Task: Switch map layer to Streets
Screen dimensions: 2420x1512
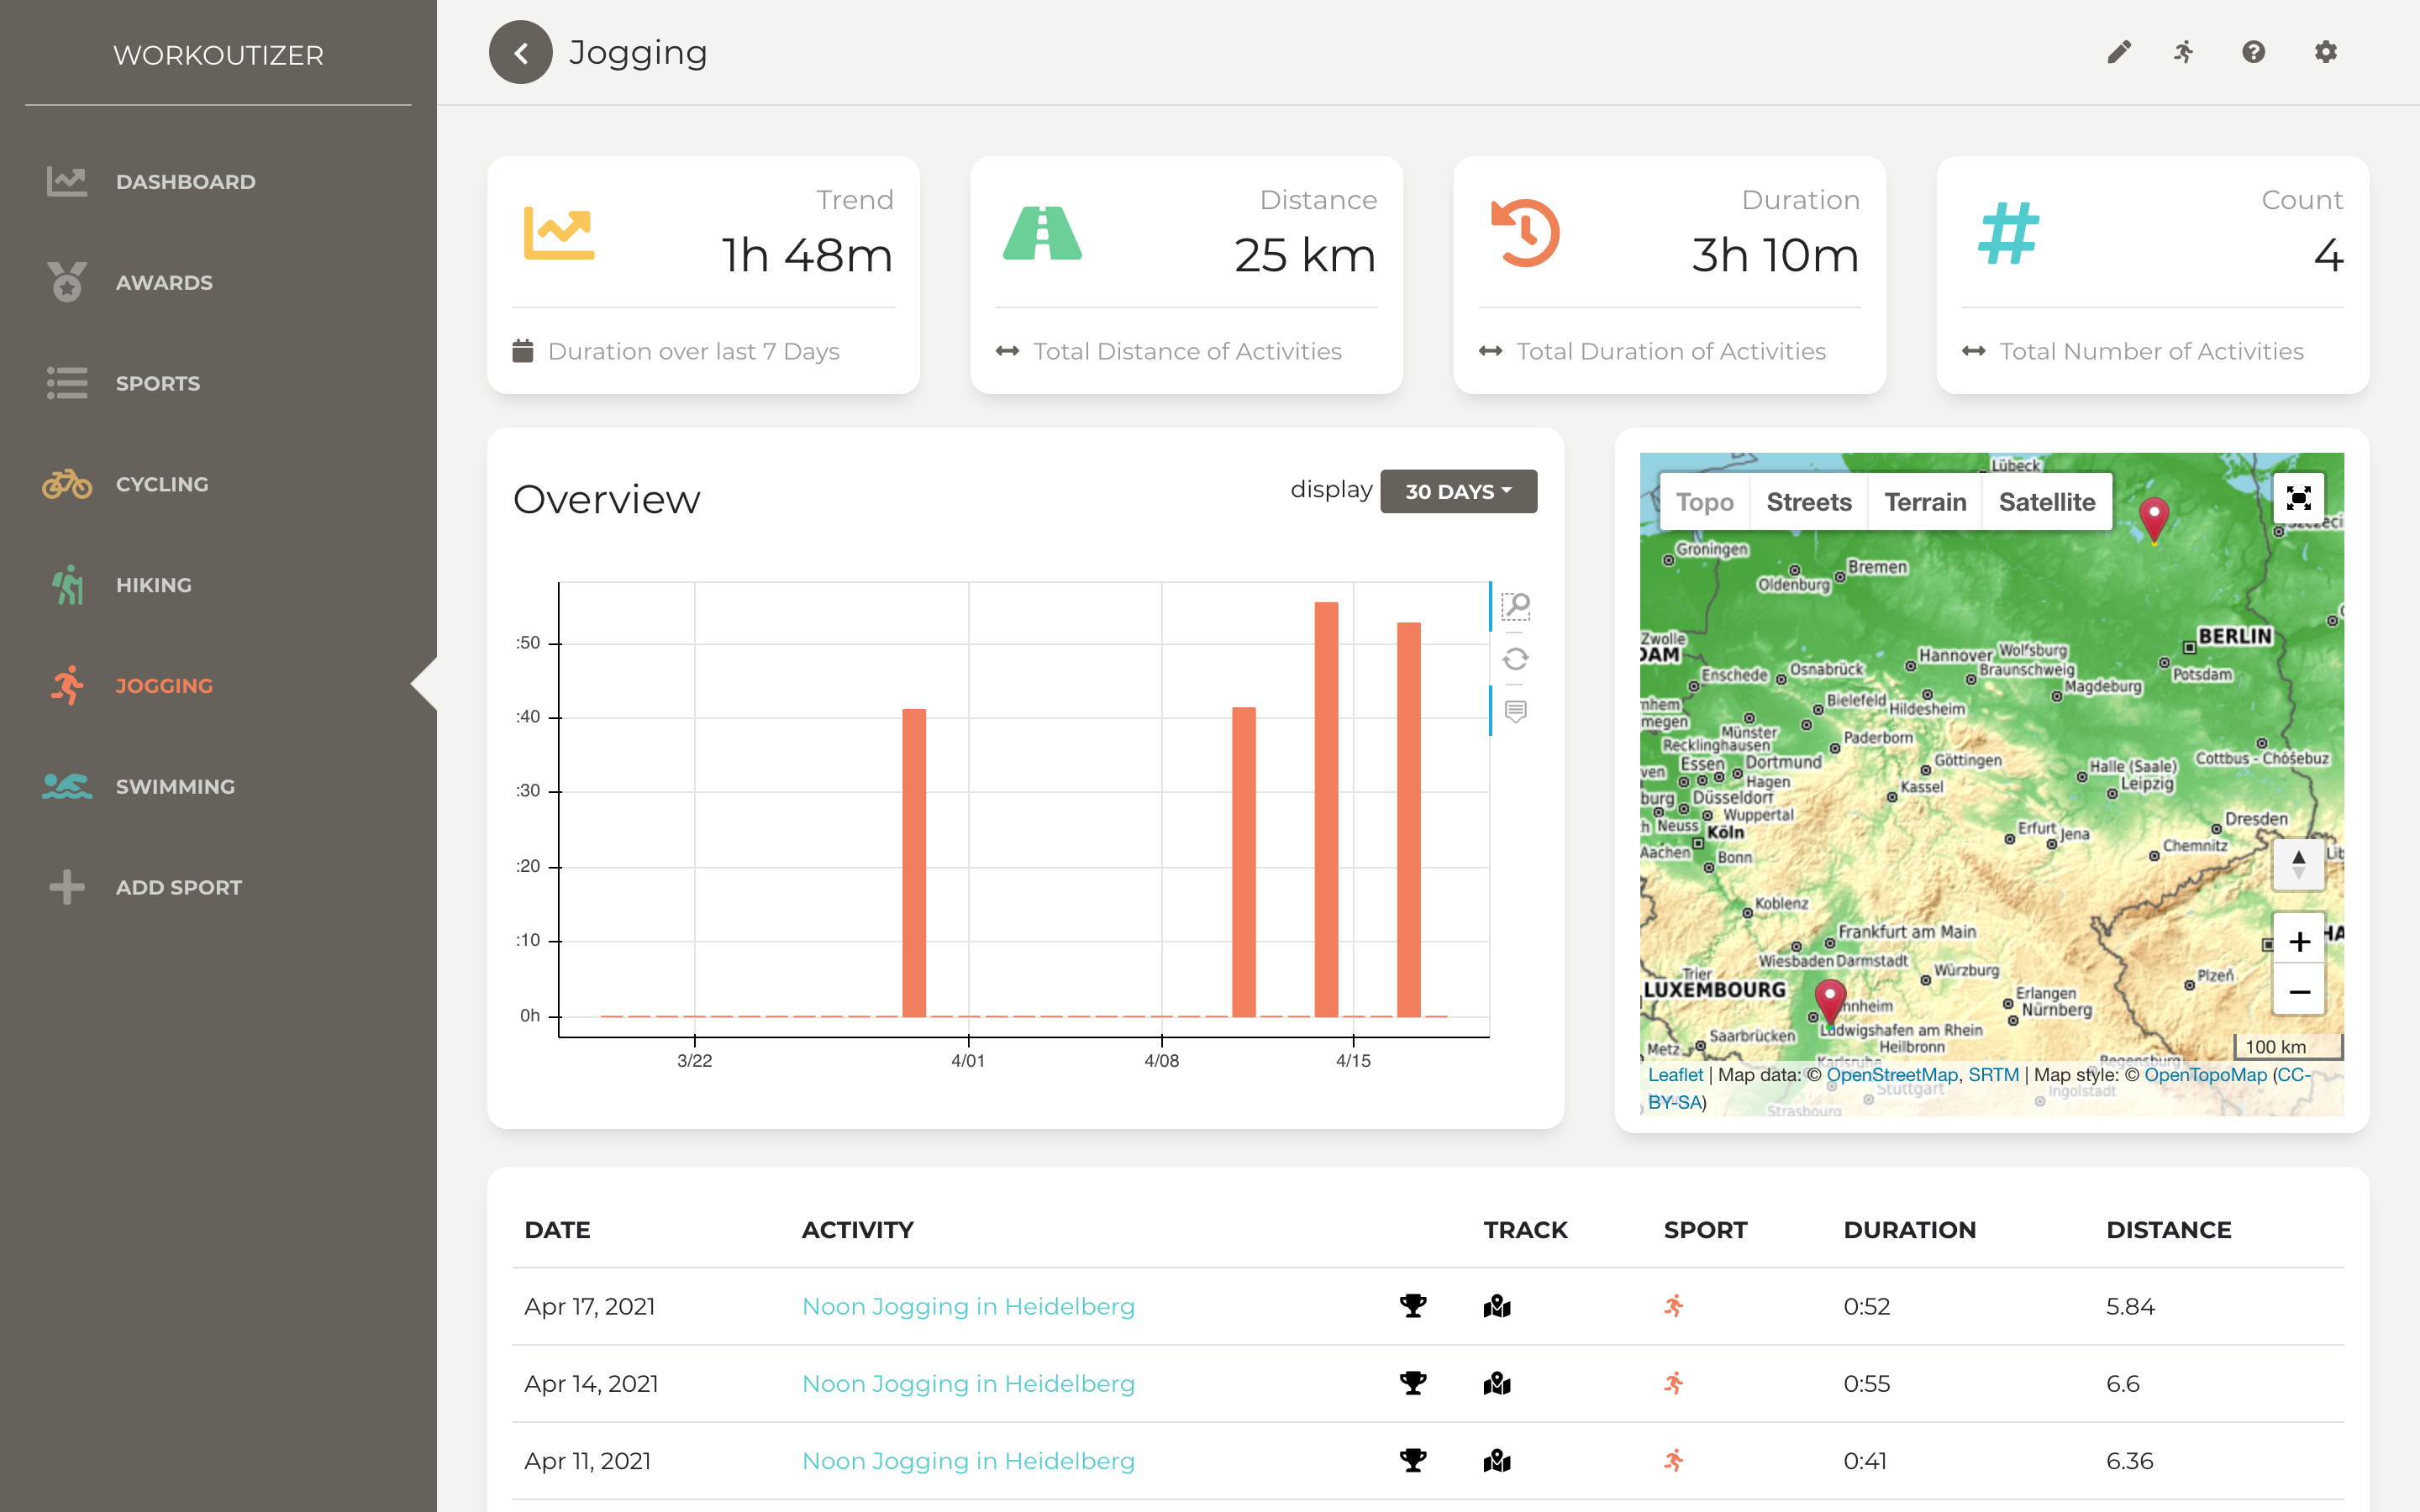Action: tap(1808, 502)
